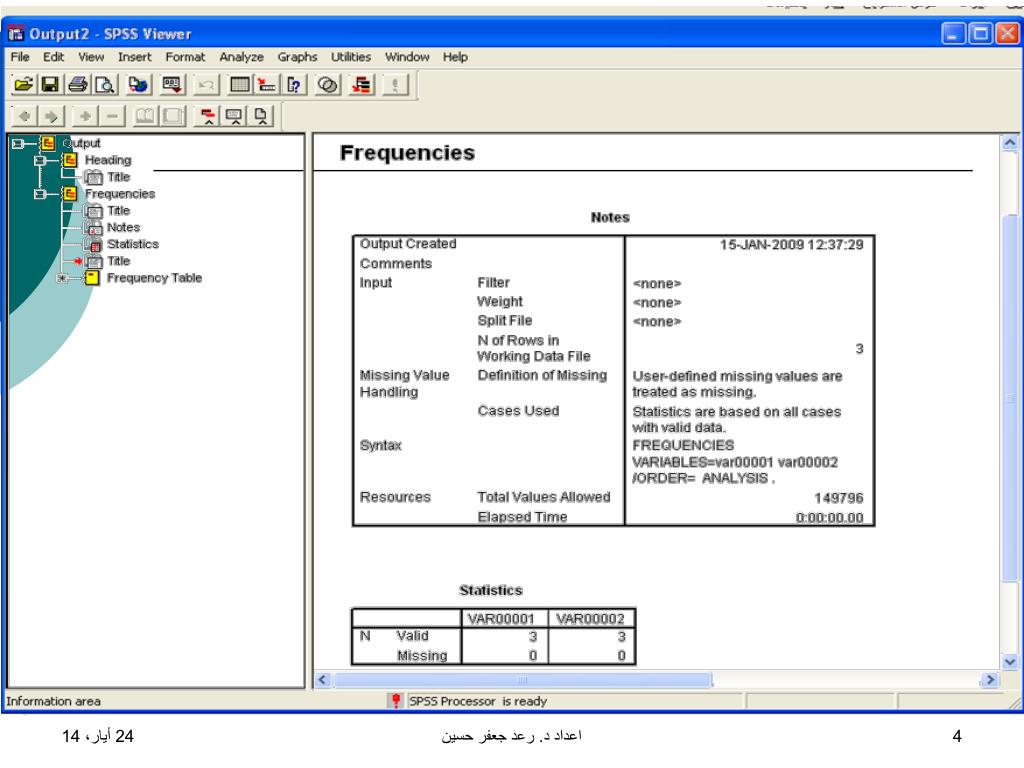The height and width of the screenshot is (768, 1024).
Task: Open the Utilities menu
Action: (351, 57)
